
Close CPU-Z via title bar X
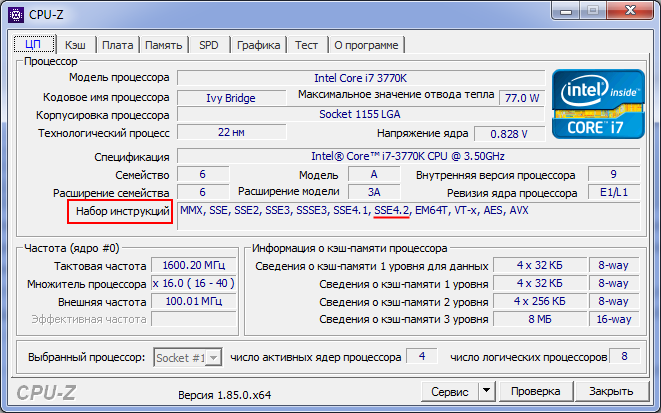(x=631, y=11)
